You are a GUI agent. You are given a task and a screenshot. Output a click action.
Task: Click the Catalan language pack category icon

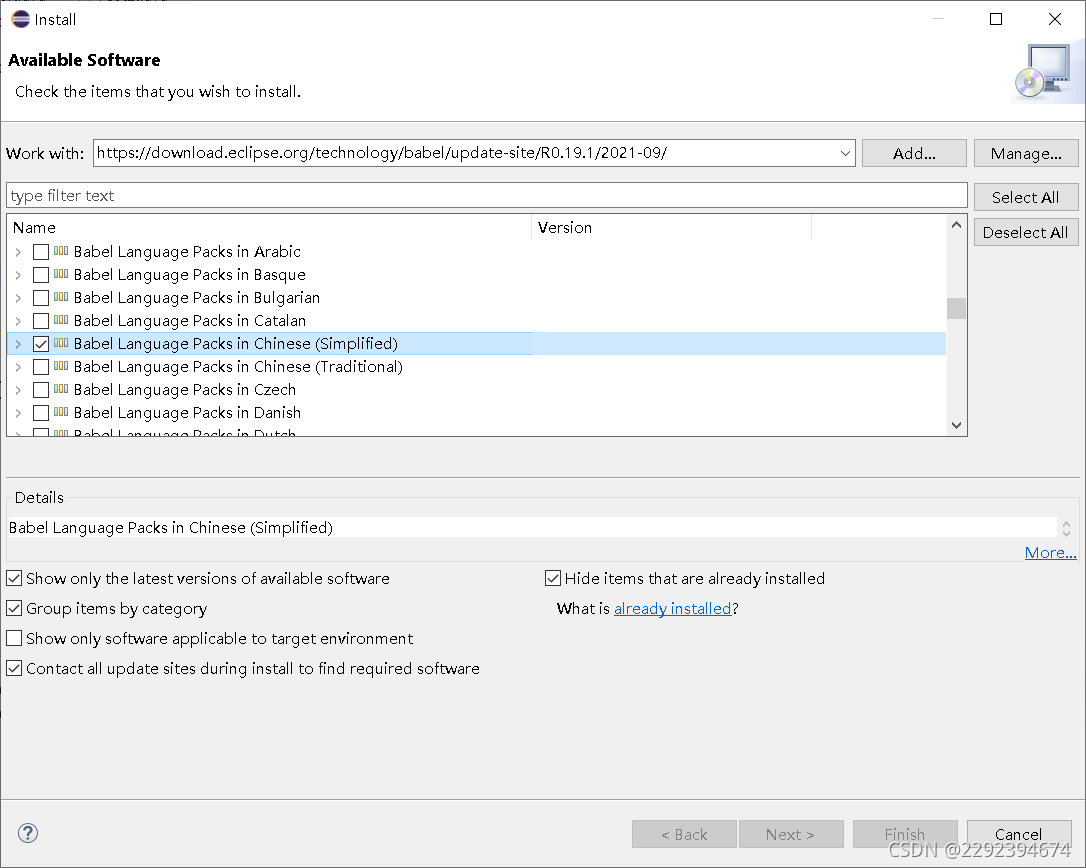click(x=61, y=320)
